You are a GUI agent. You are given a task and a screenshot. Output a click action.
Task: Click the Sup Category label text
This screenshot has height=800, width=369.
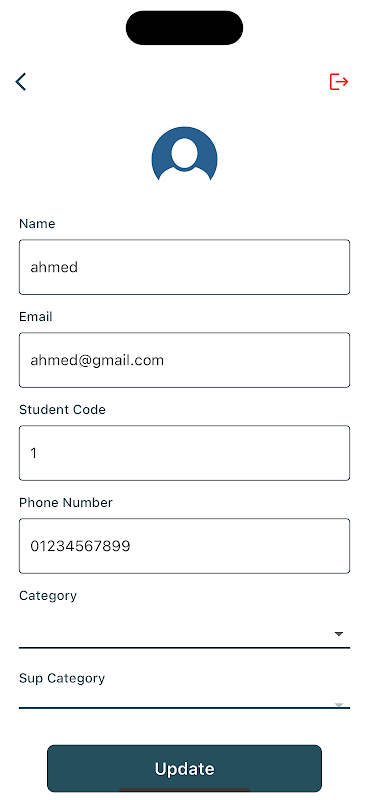click(62, 679)
